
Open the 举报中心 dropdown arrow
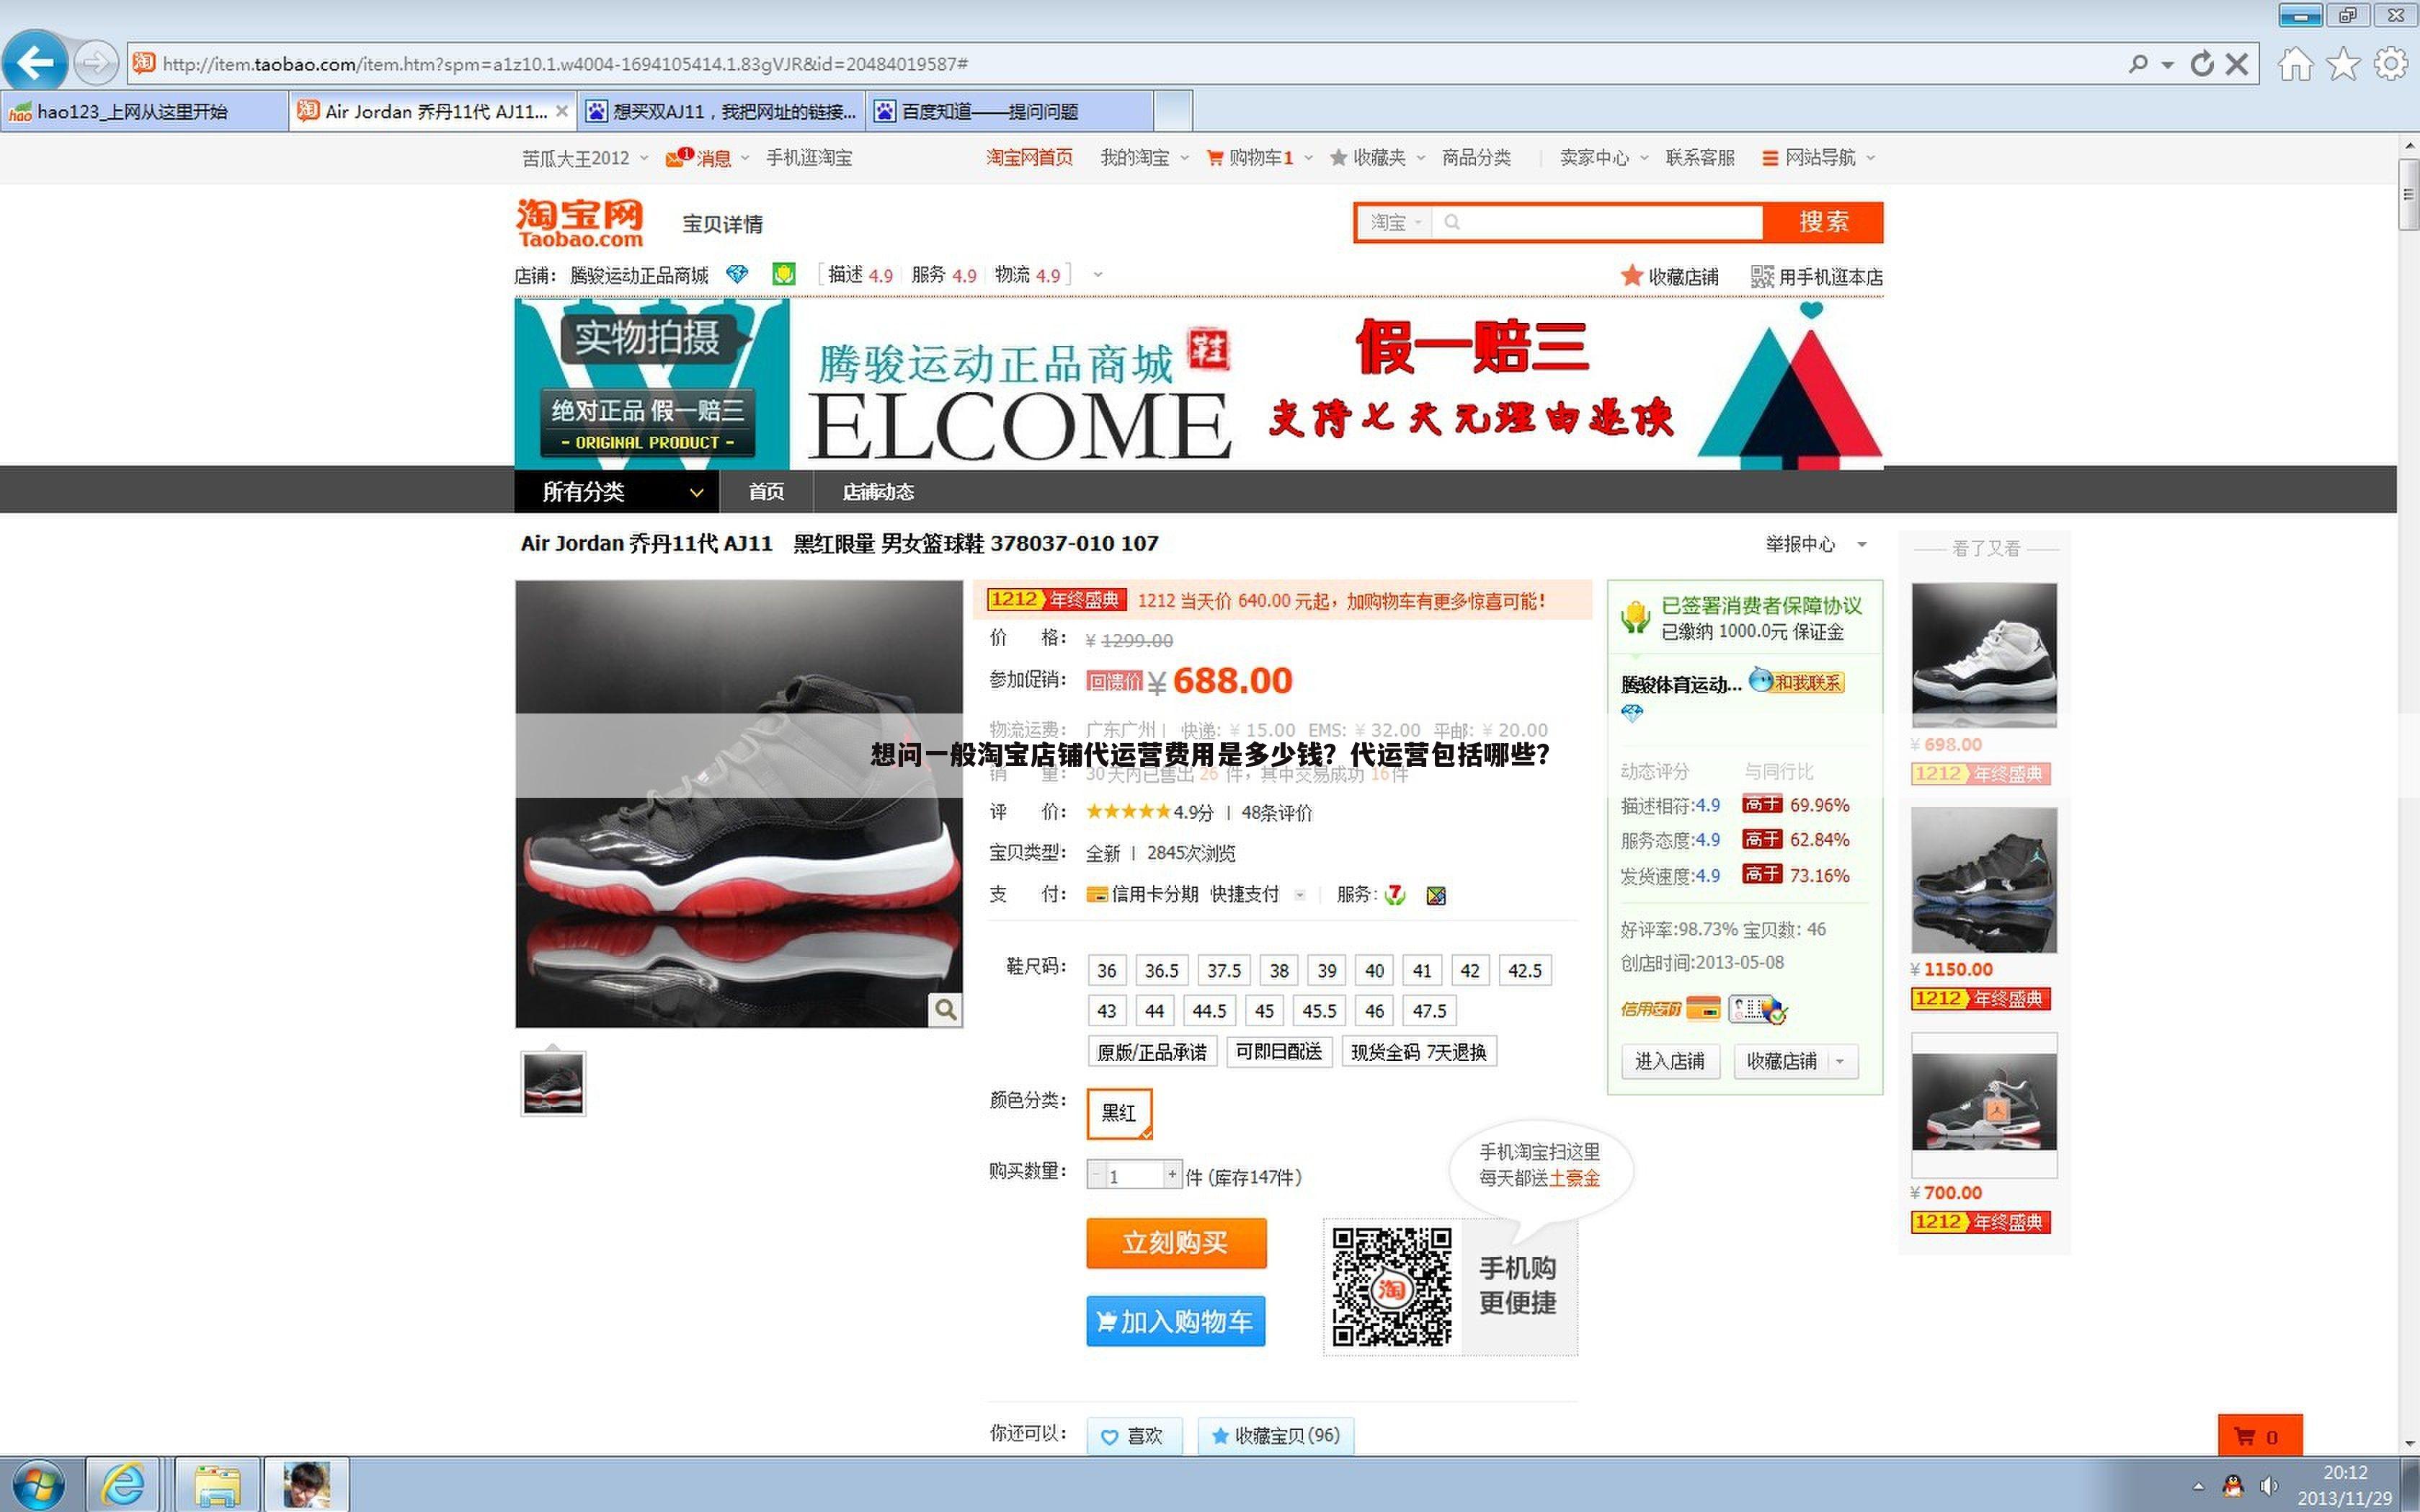click(x=1861, y=545)
